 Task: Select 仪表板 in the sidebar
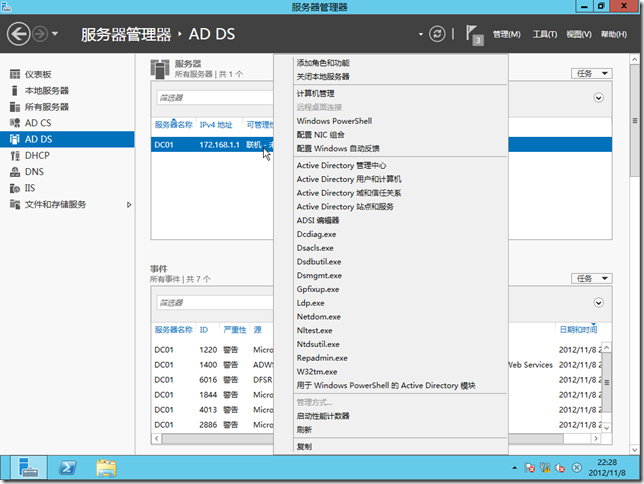(x=67, y=74)
